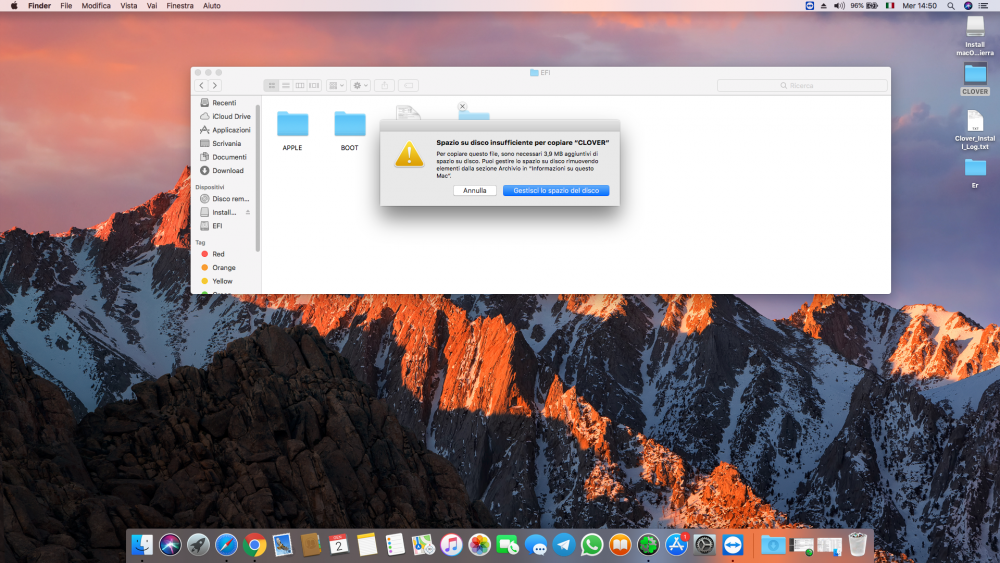Click the Ricerca search field
The width and height of the screenshot is (1000, 563).
click(802, 85)
